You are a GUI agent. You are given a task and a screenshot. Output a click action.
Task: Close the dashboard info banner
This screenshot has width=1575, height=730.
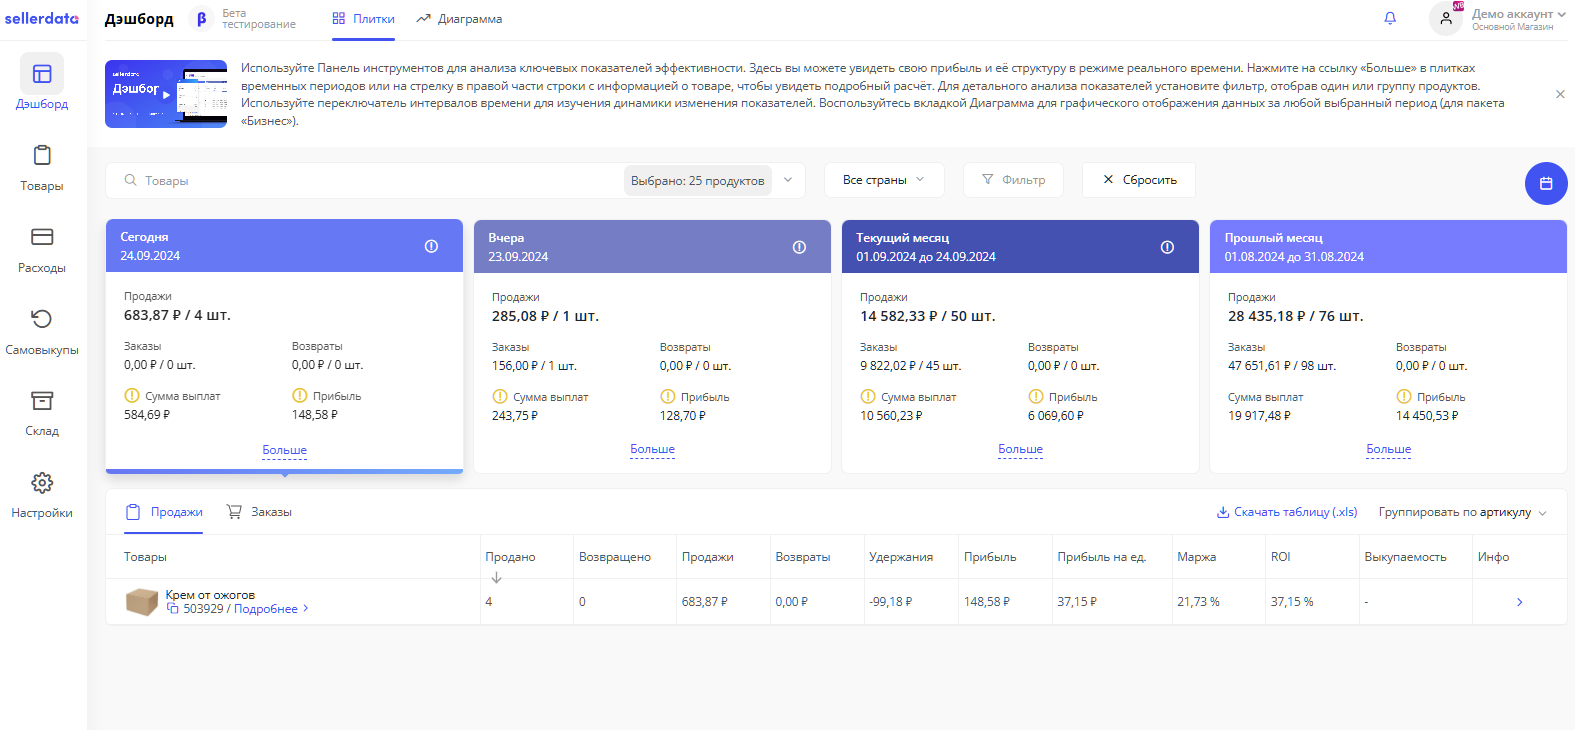point(1560,94)
